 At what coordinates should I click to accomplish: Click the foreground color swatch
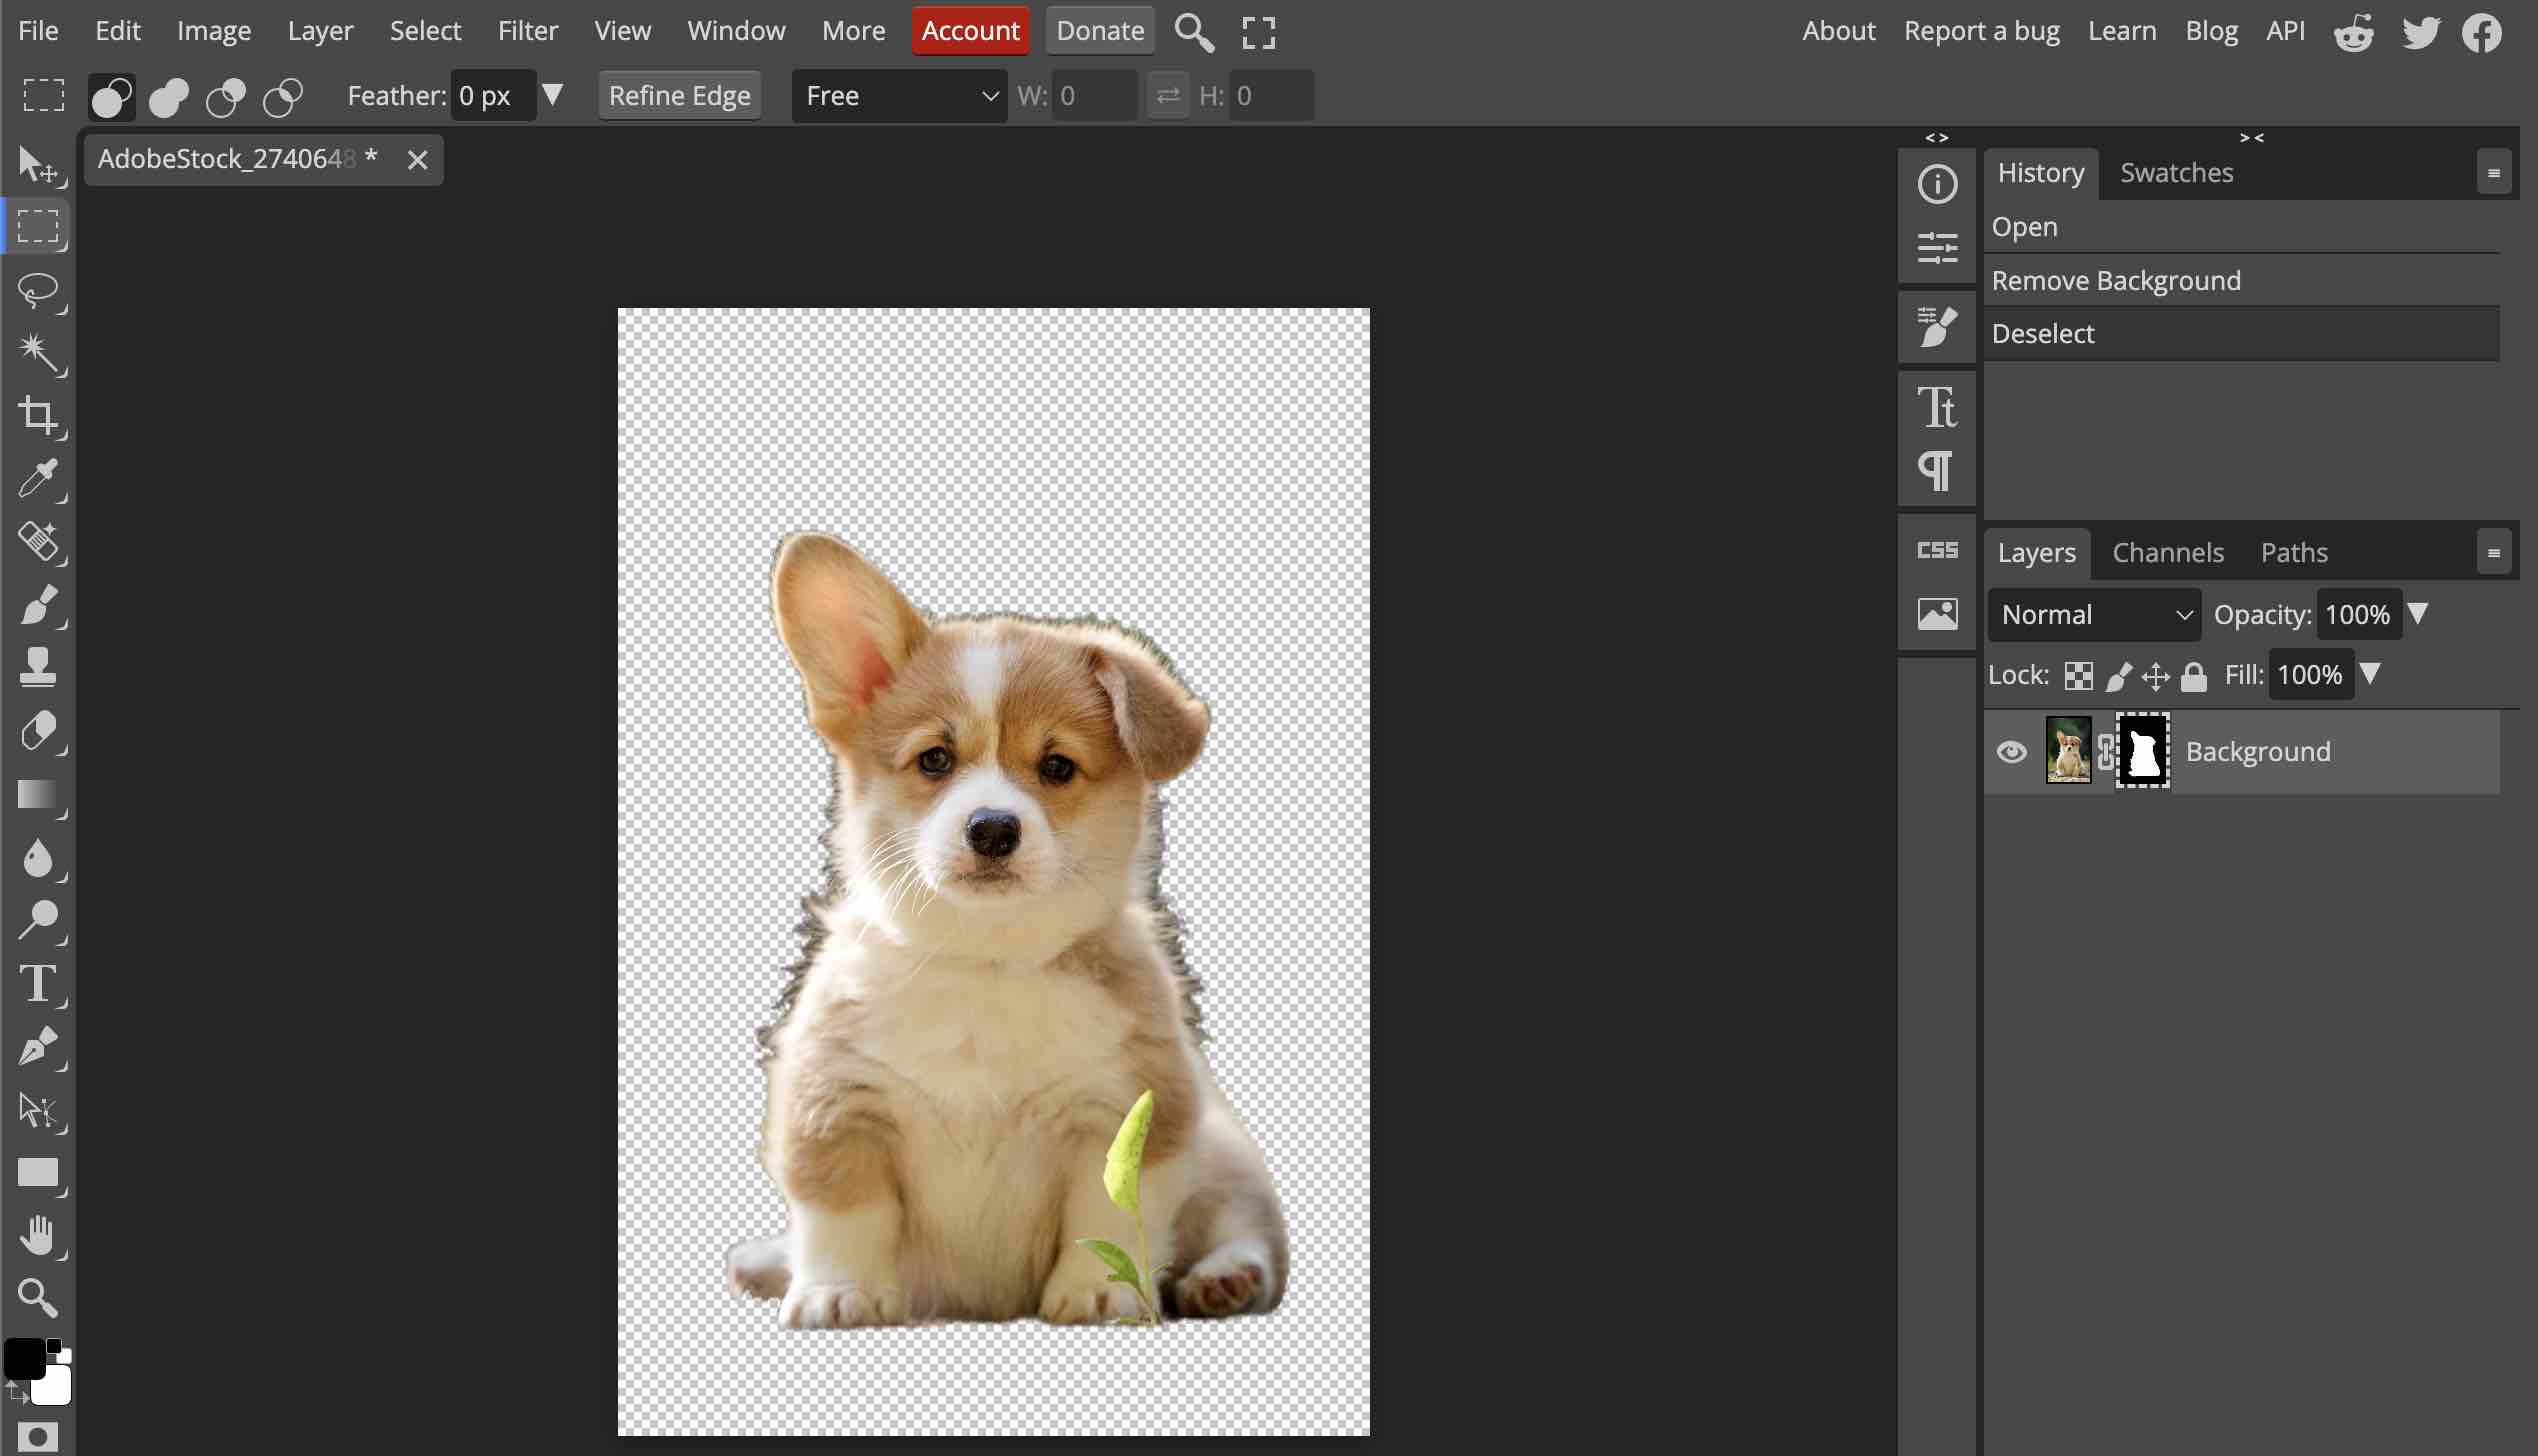22,1360
